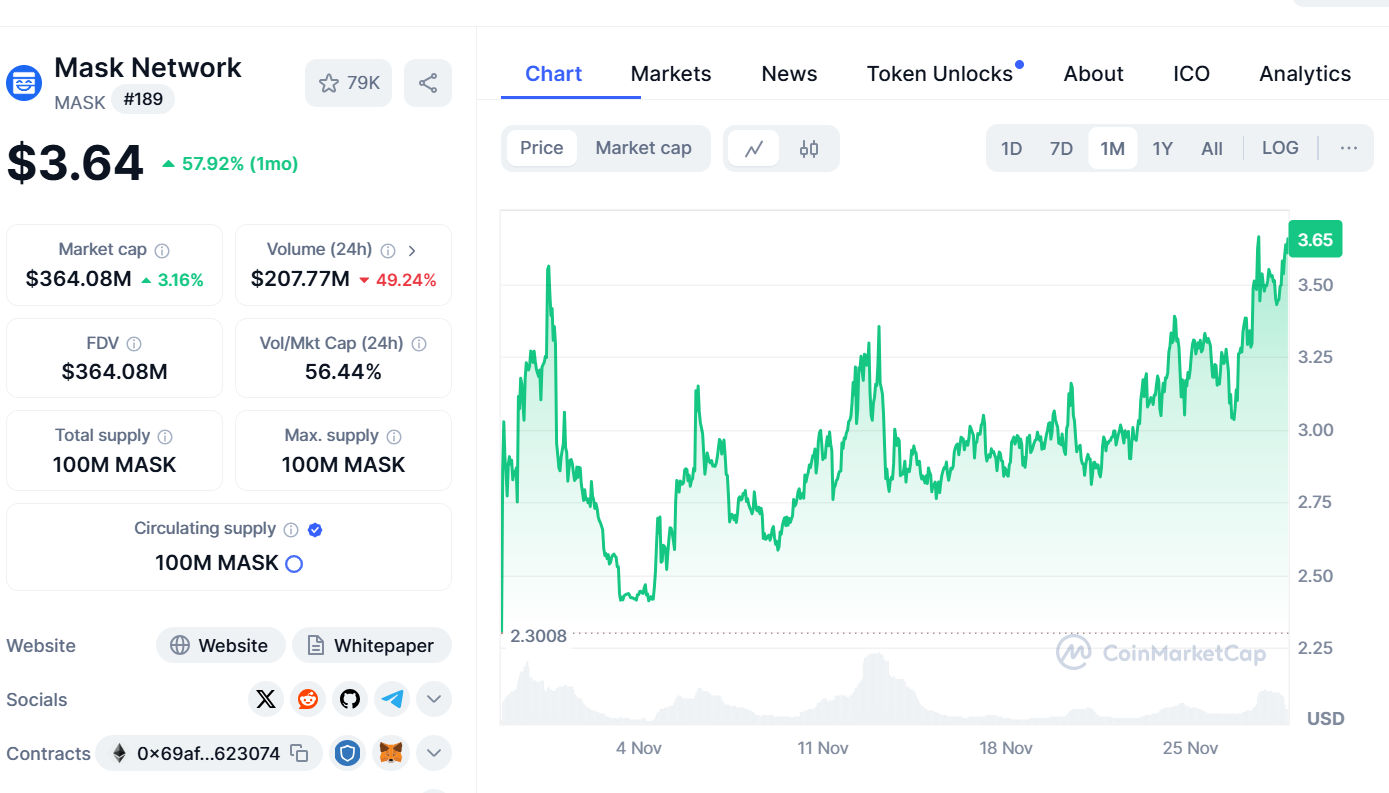Enable LOG scale on the chart
This screenshot has width=1389, height=793.
click(x=1280, y=147)
